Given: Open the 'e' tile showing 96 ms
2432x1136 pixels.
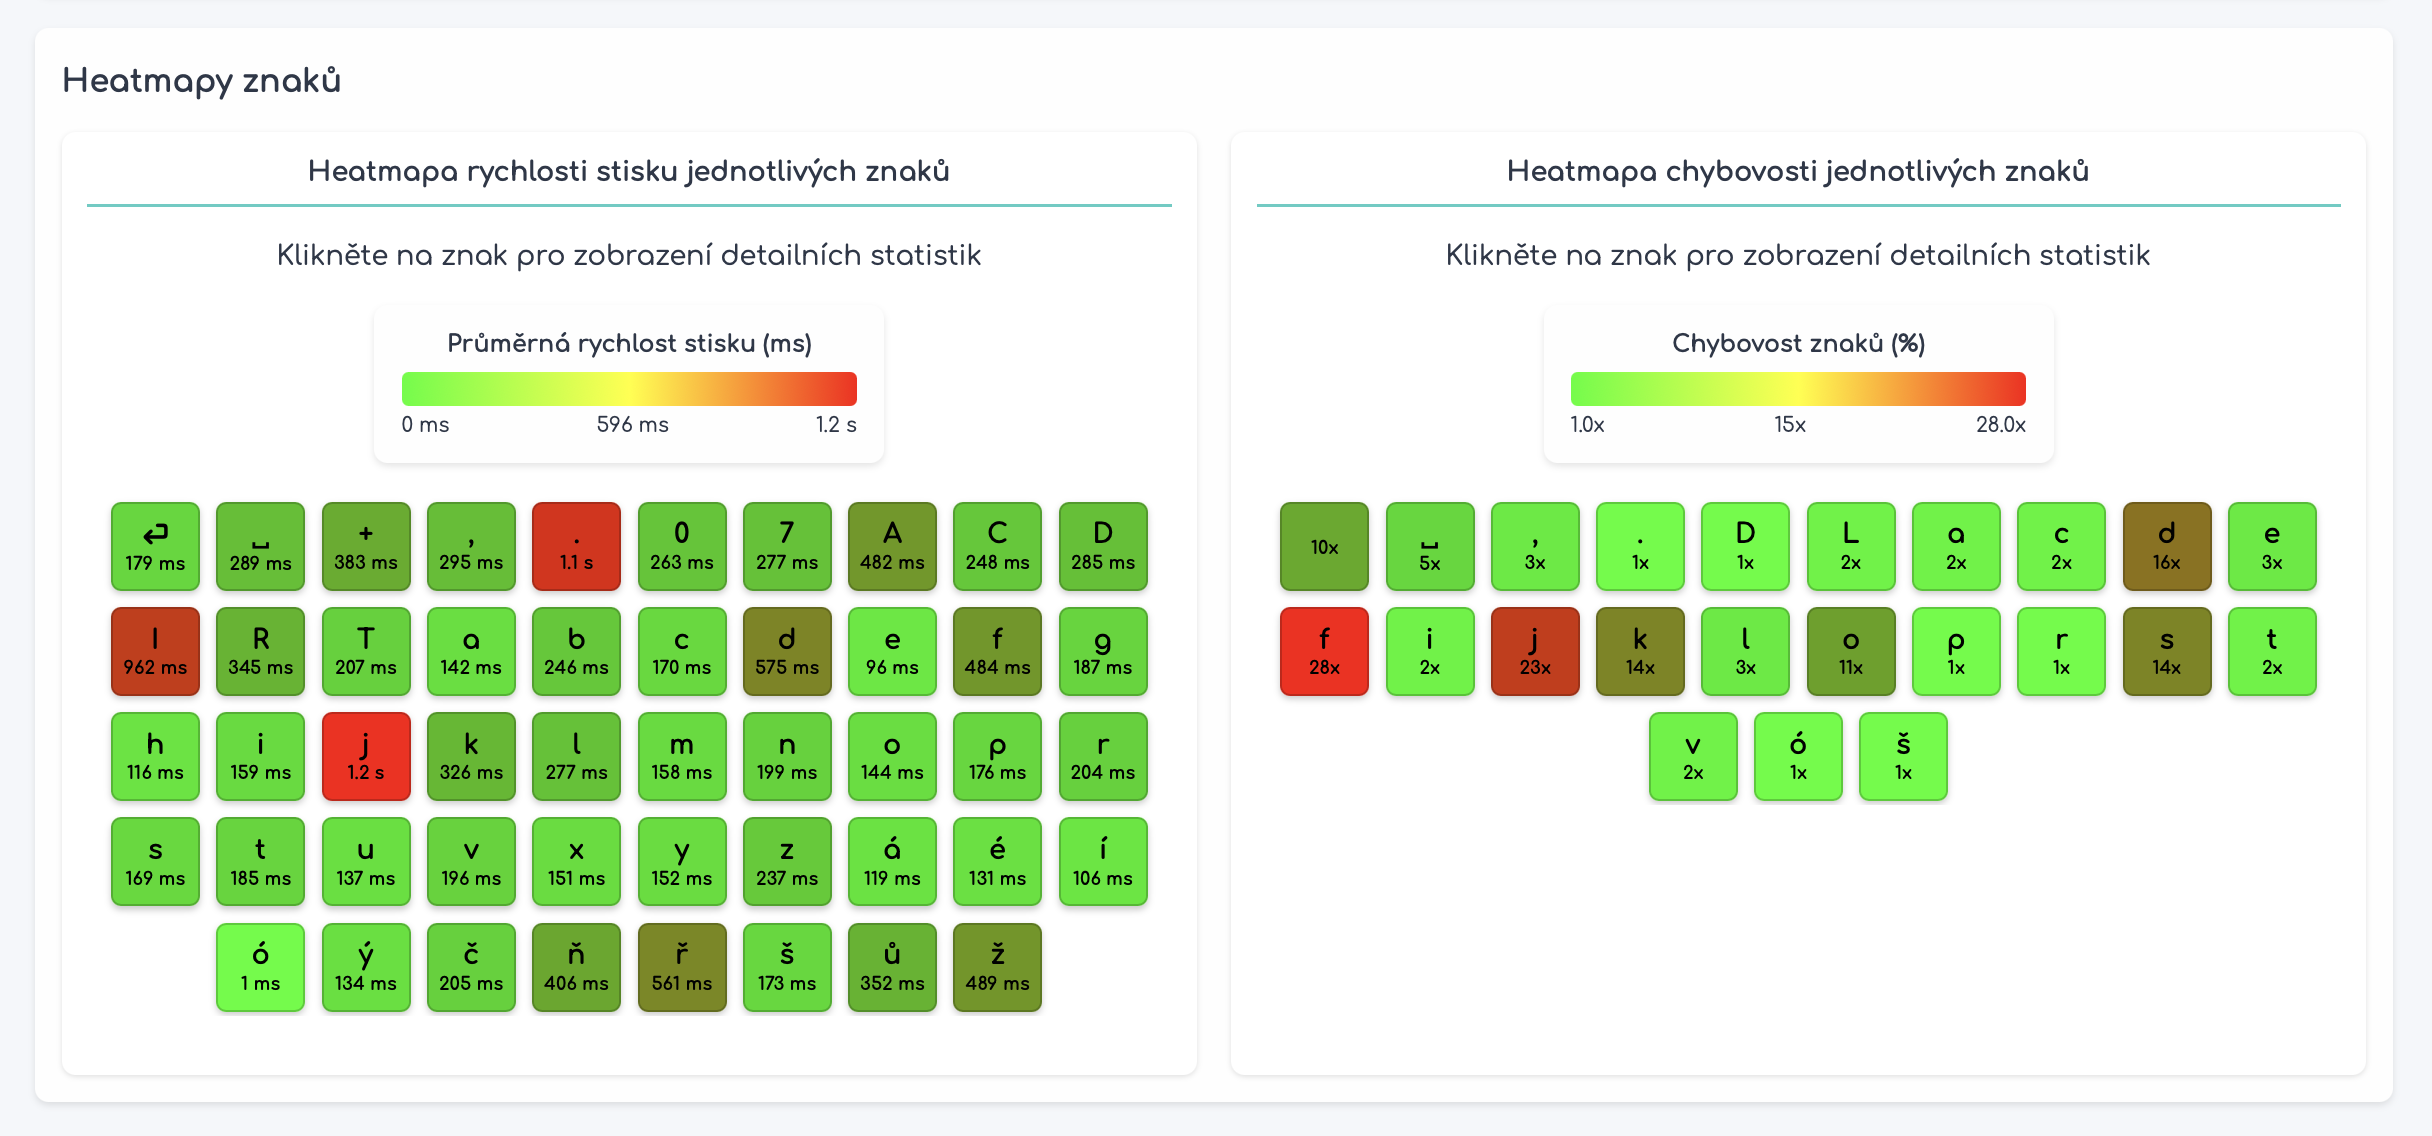Looking at the screenshot, I should pyautogui.click(x=892, y=651).
